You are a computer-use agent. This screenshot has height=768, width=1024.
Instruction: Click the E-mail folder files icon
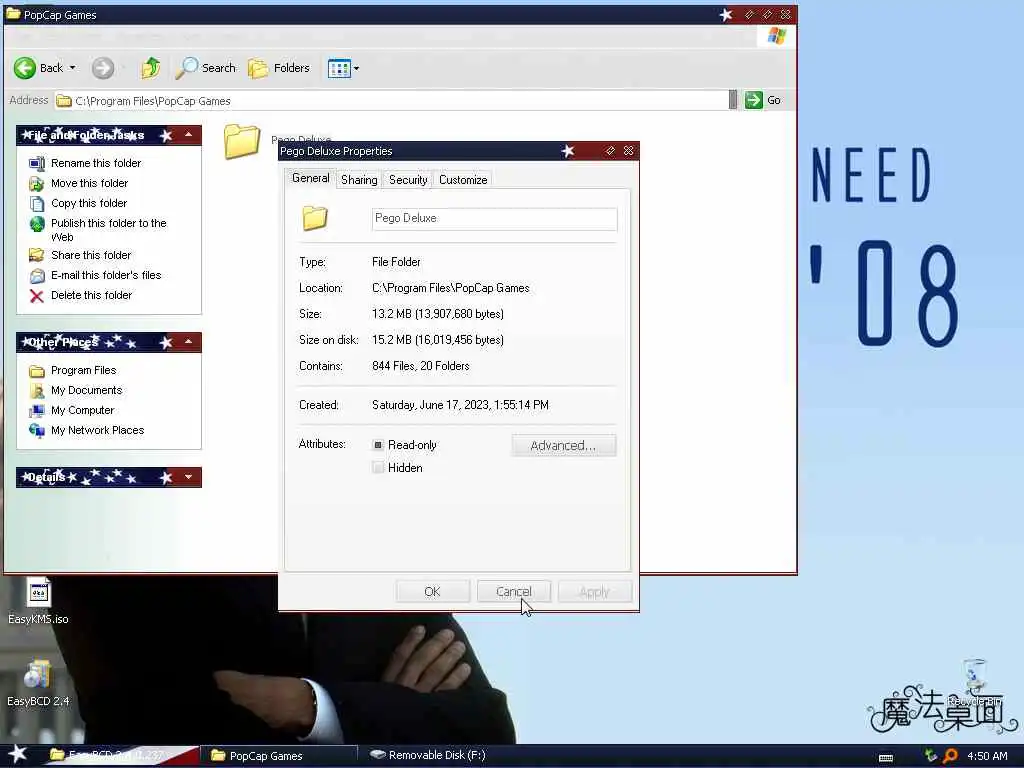coord(37,276)
